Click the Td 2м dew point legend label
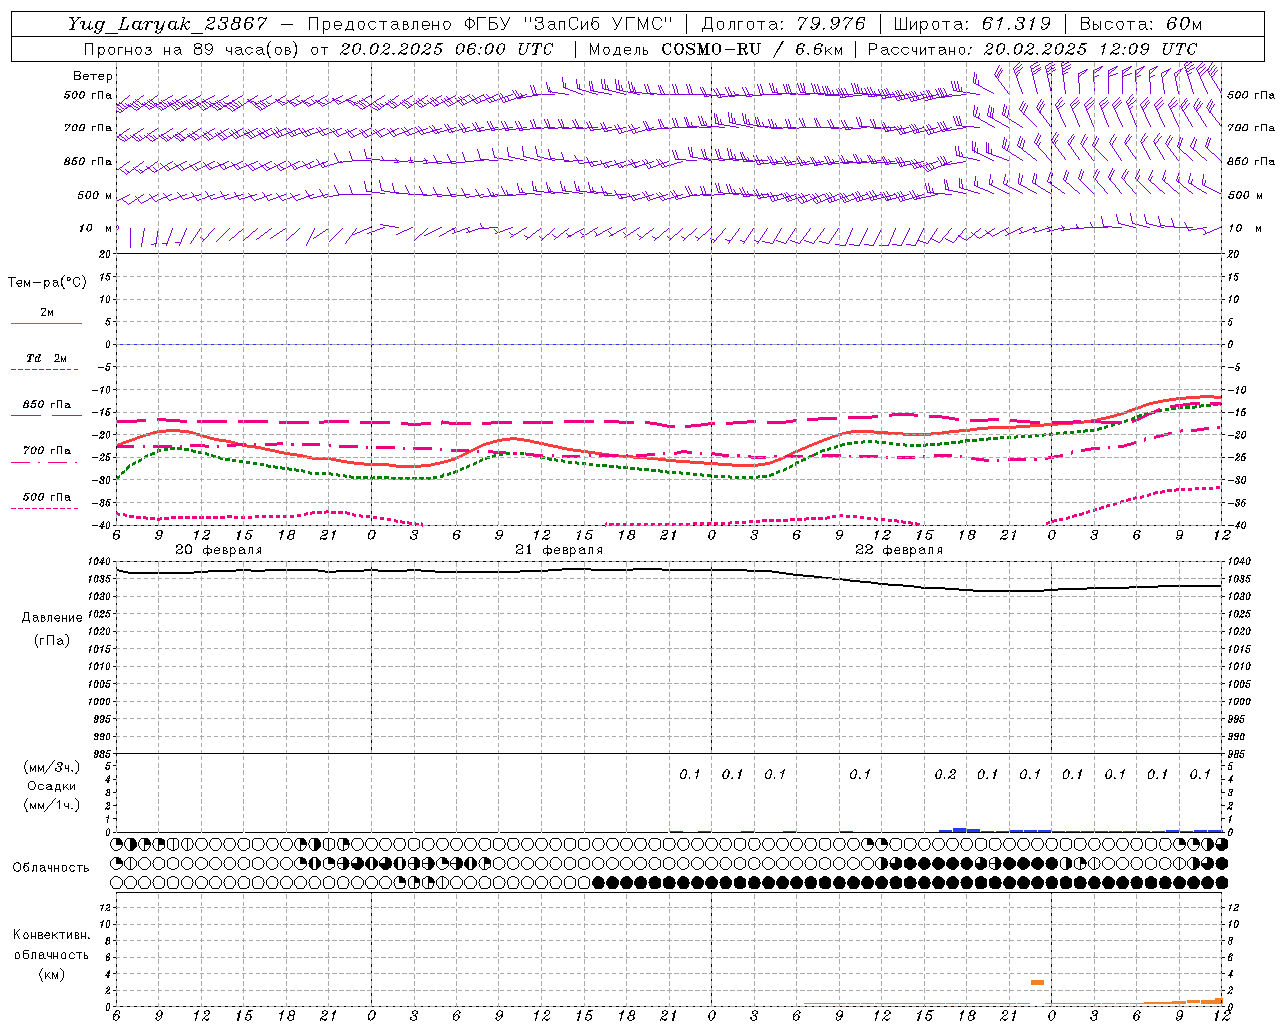The width and height of the screenshot is (1280, 1024). coord(47,358)
